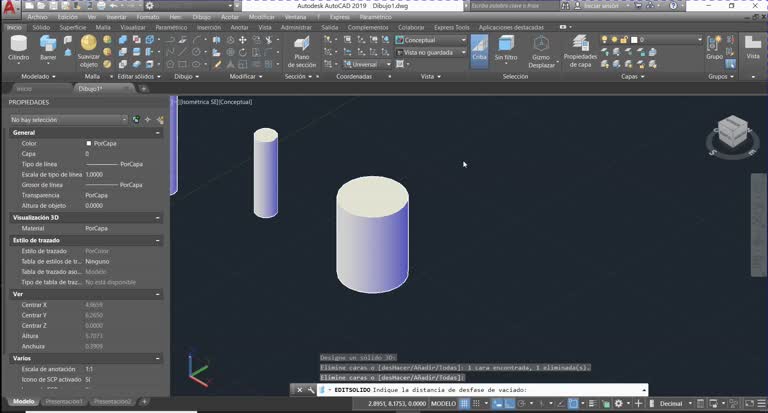Click the ViewCube in the drawing area
Viewport: 768px width, 413px height.
point(732,131)
